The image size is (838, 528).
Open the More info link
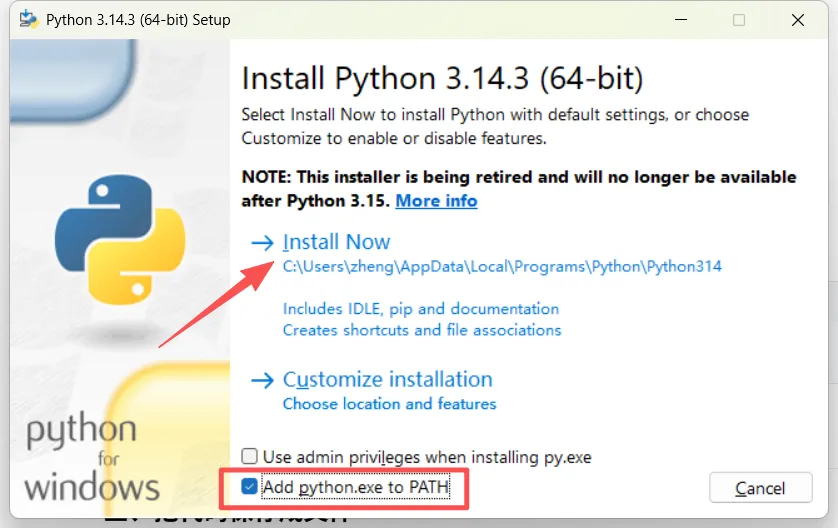tap(436, 201)
